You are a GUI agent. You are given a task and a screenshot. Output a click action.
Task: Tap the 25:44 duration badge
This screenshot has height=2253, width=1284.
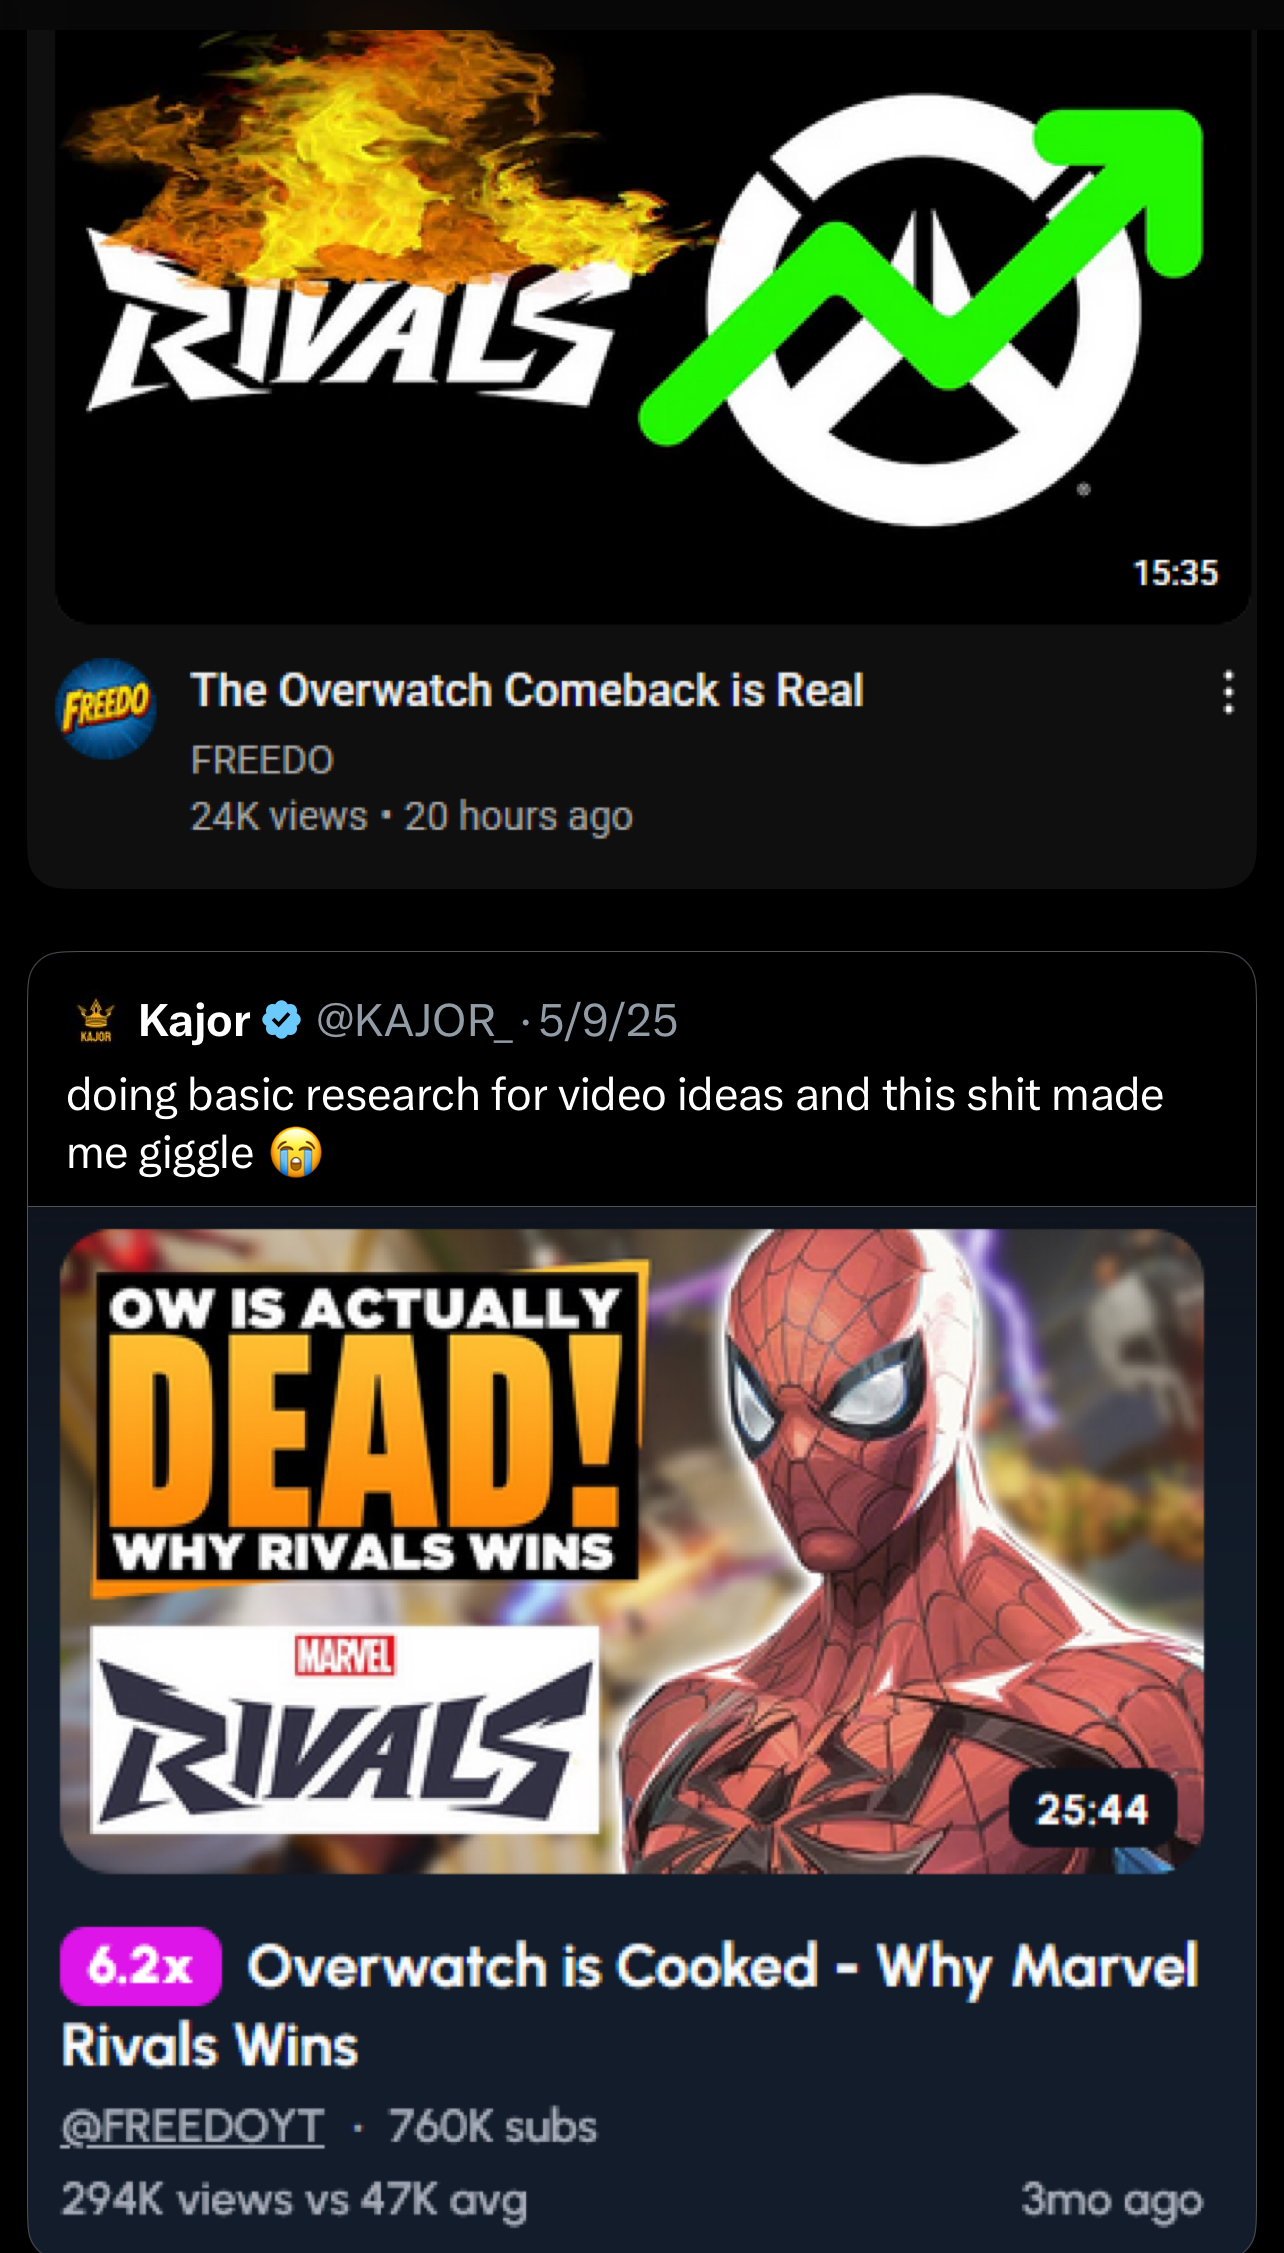[x=1092, y=1809]
